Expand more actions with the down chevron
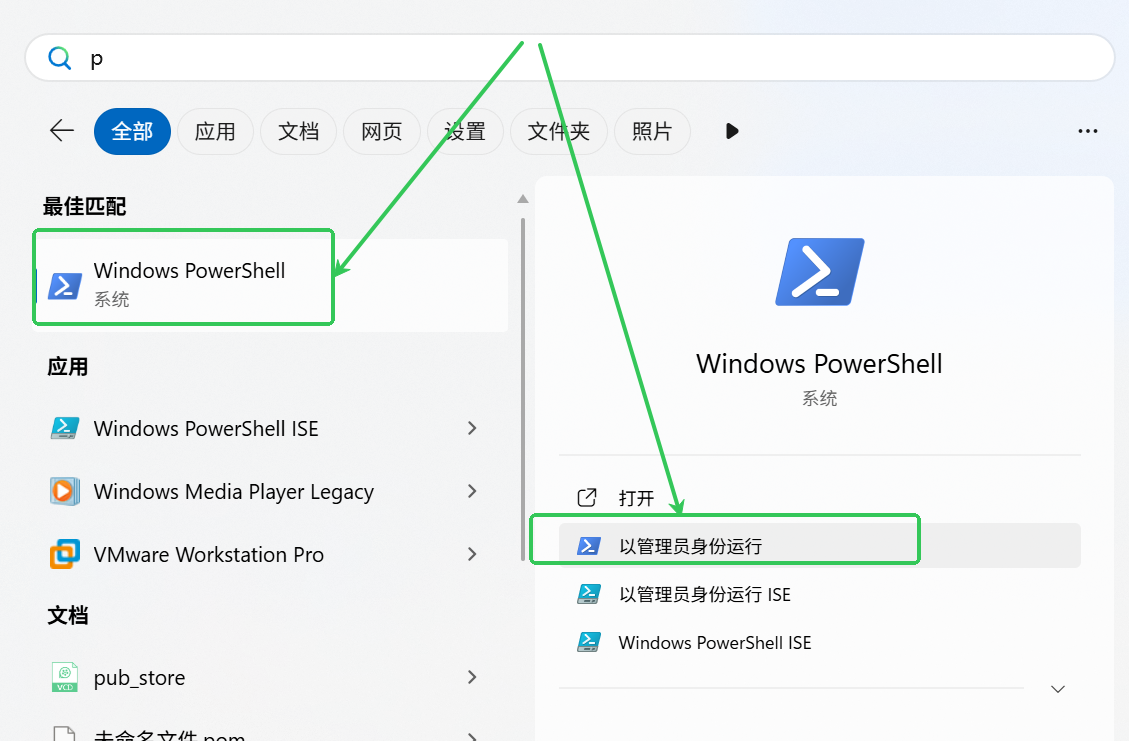Viewport: 1129px width, 741px height. tap(1057, 689)
